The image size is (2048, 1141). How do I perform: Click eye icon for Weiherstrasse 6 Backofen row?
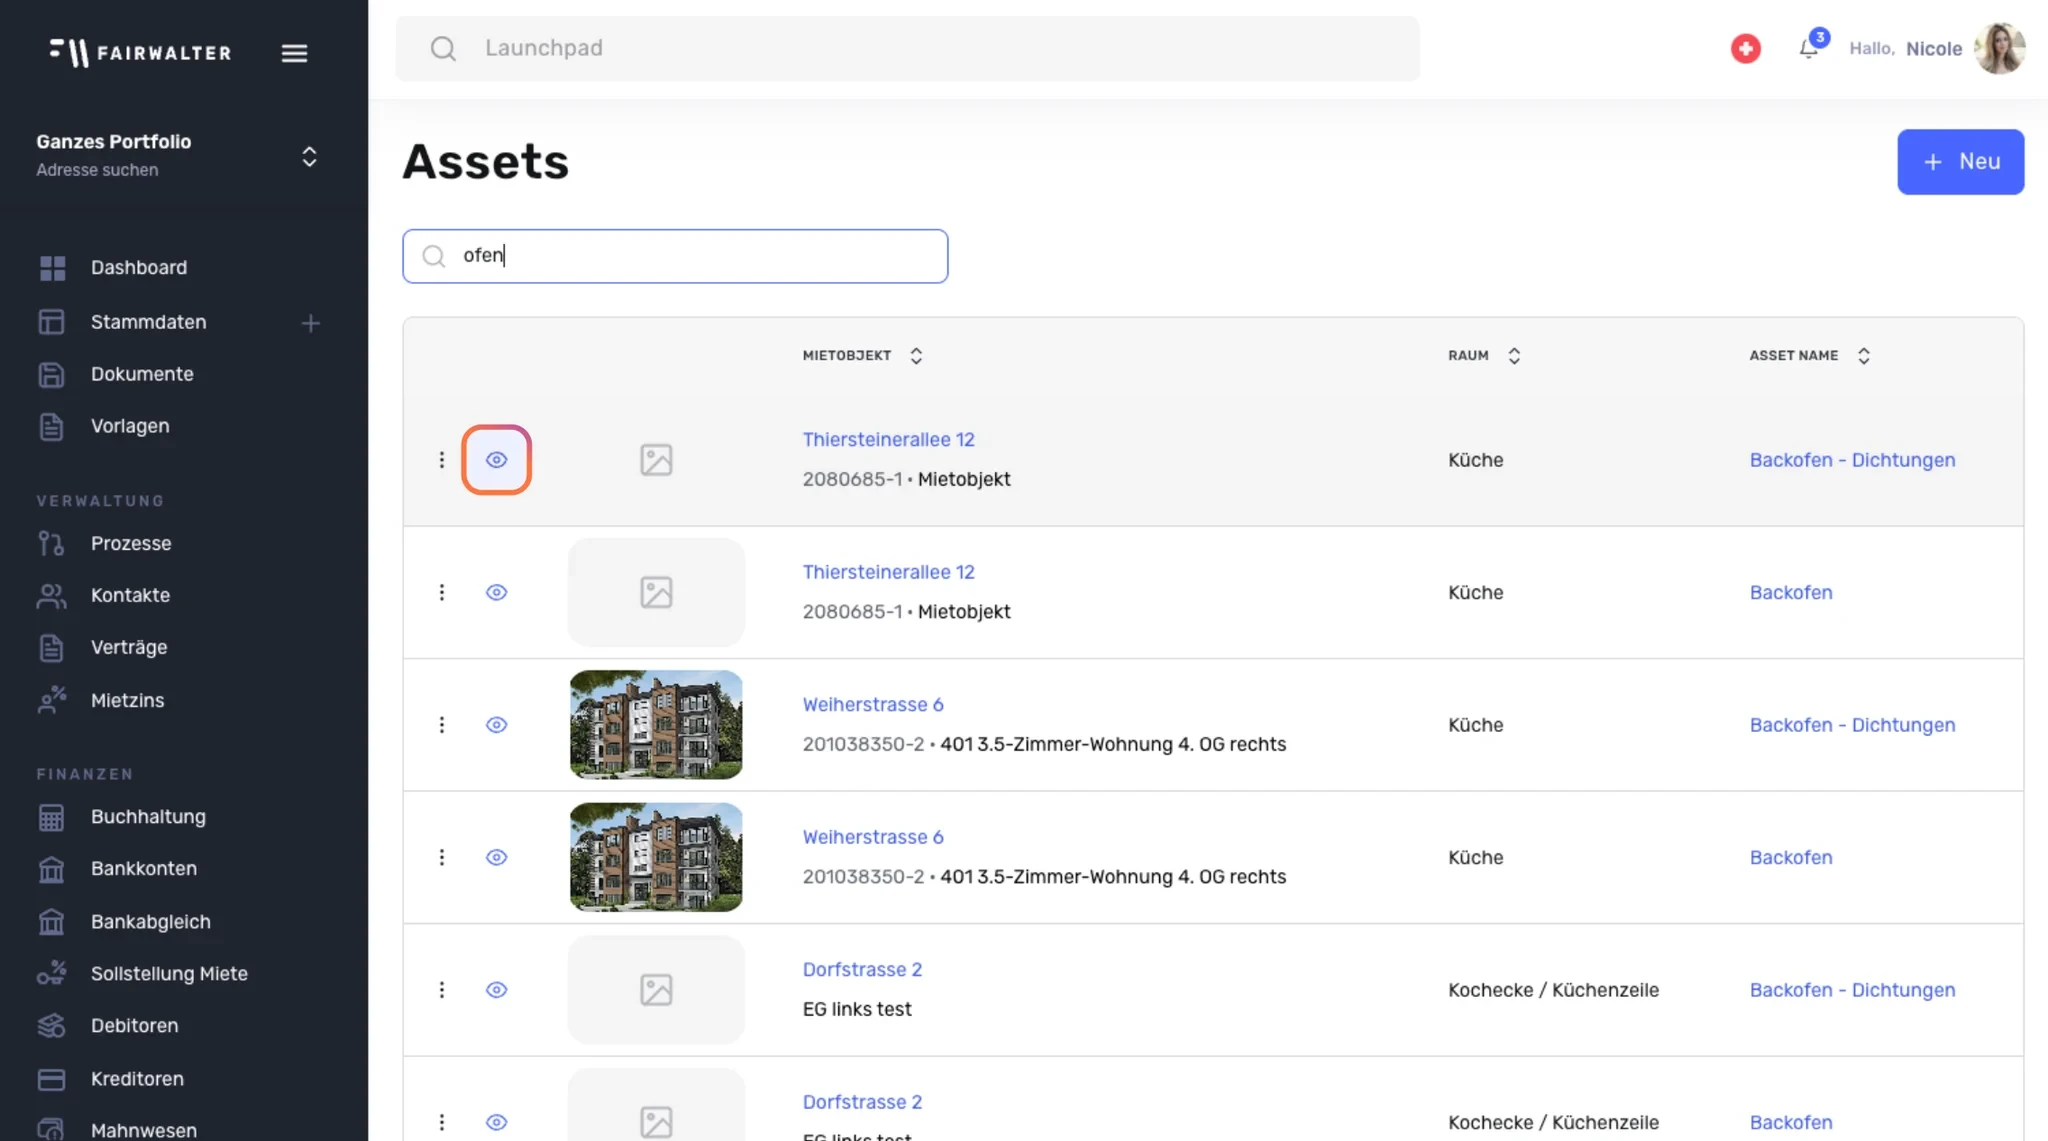496,857
